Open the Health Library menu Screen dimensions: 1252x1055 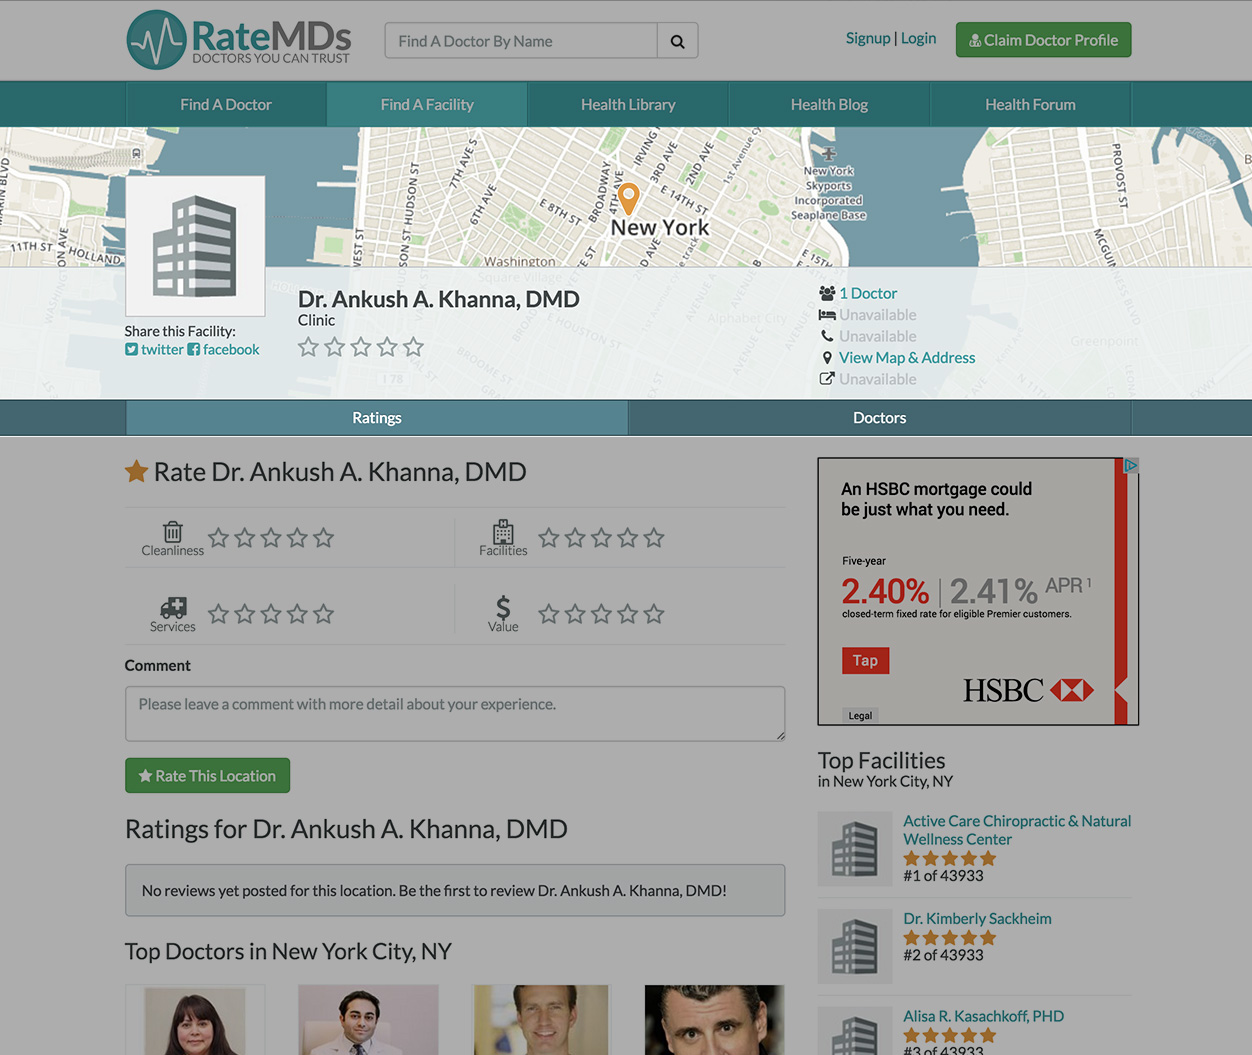tap(628, 104)
